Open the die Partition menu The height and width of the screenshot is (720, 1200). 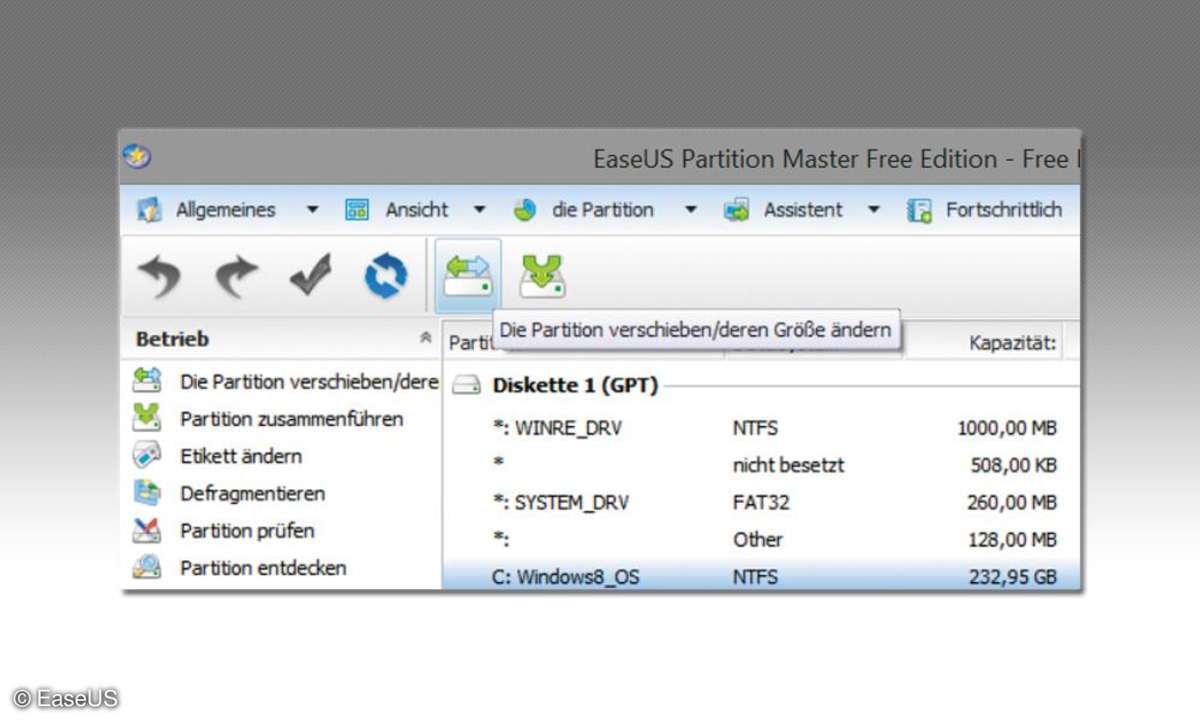point(605,210)
